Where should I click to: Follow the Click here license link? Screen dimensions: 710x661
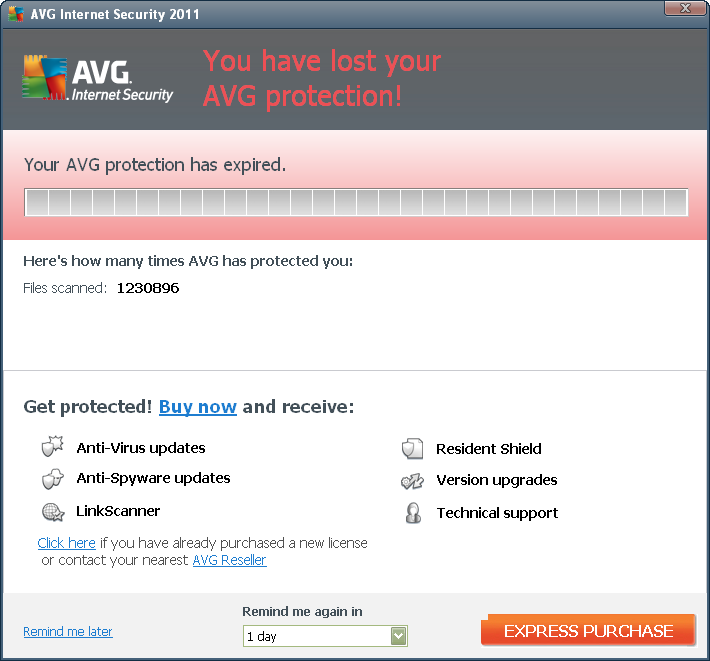pyautogui.click(x=67, y=543)
